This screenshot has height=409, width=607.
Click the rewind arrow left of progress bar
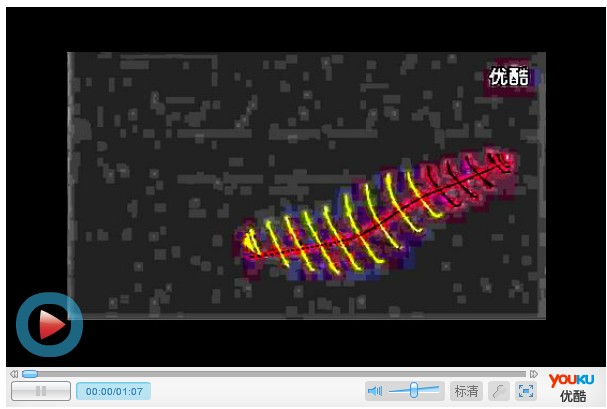(x=14, y=374)
